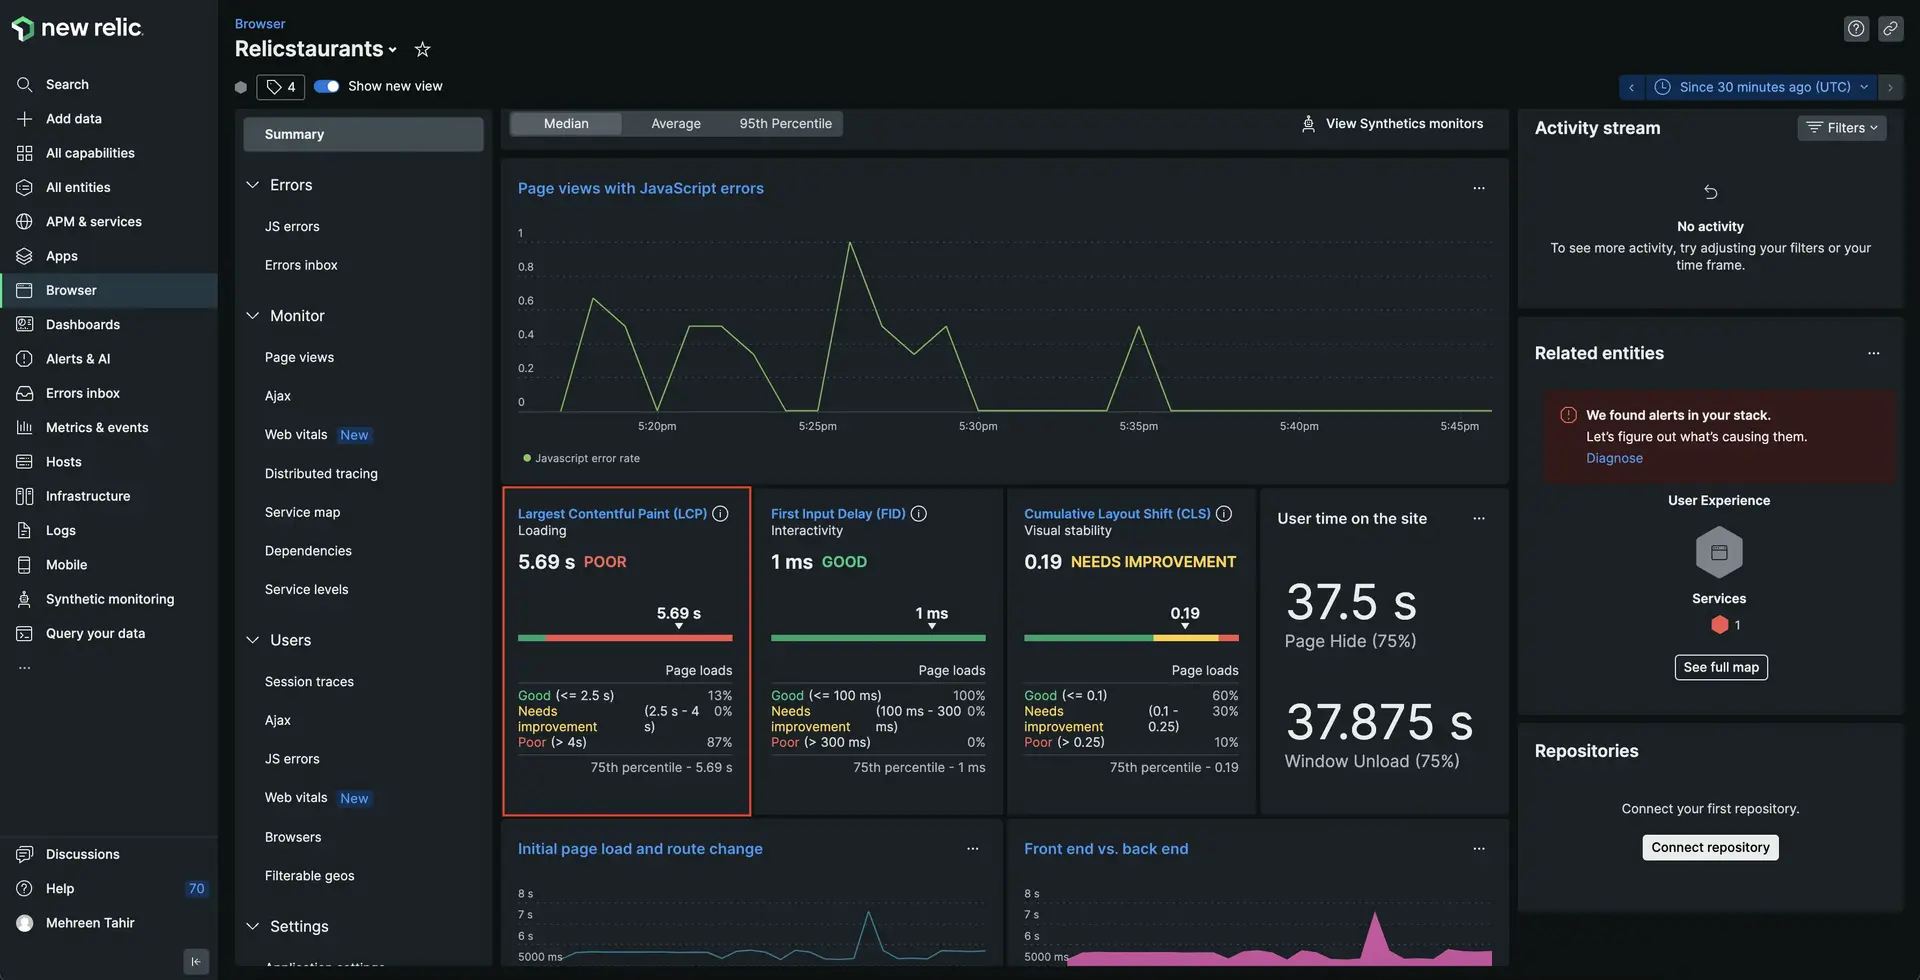Open Discussions in the sidebar

[x=83, y=854]
